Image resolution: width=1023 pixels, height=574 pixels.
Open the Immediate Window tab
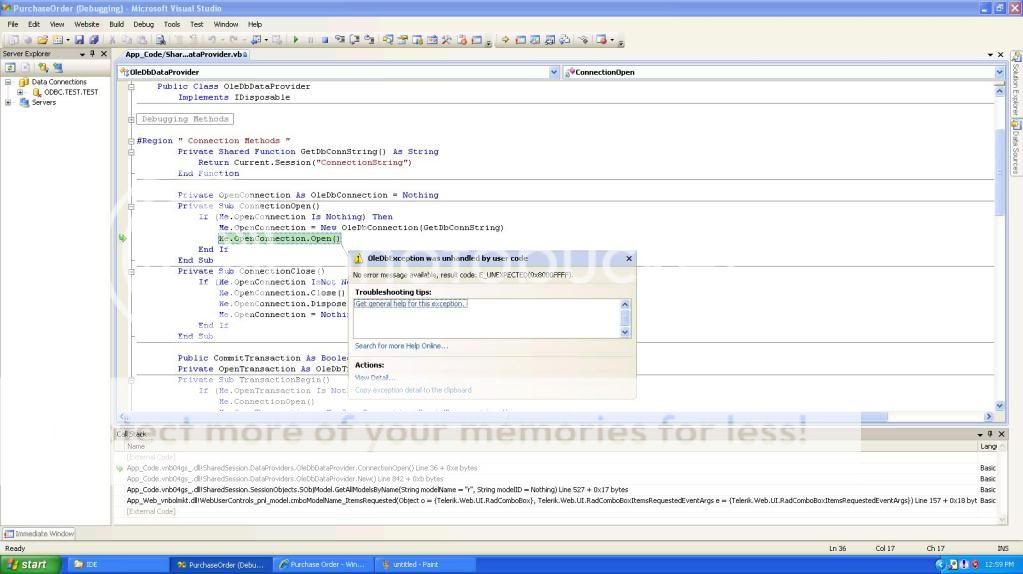pyautogui.click(x=40, y=534)
